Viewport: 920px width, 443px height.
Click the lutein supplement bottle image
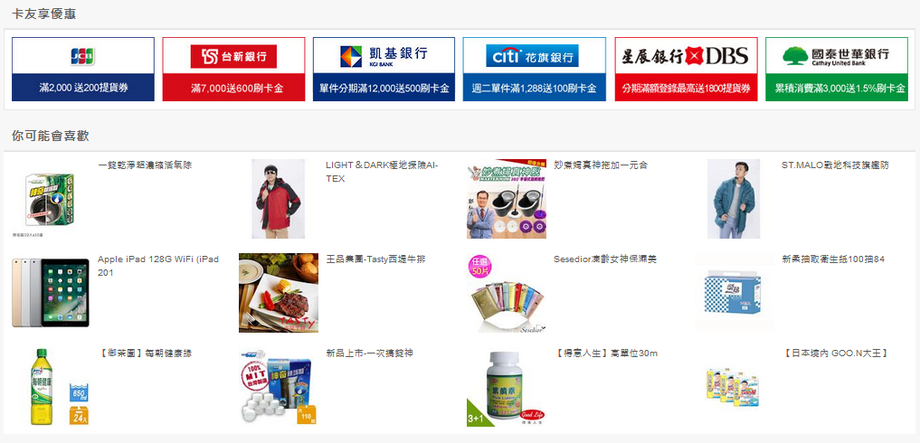[506, 387]
